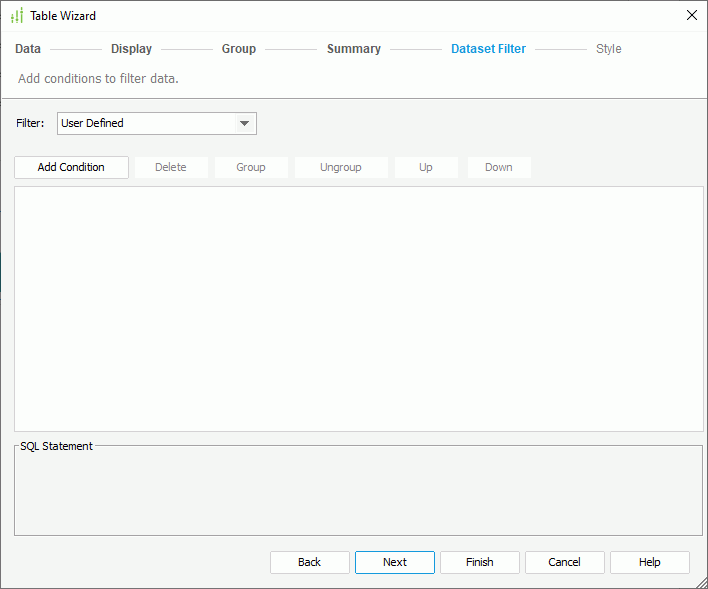Move condition Up with Up button

coord(426,167)
